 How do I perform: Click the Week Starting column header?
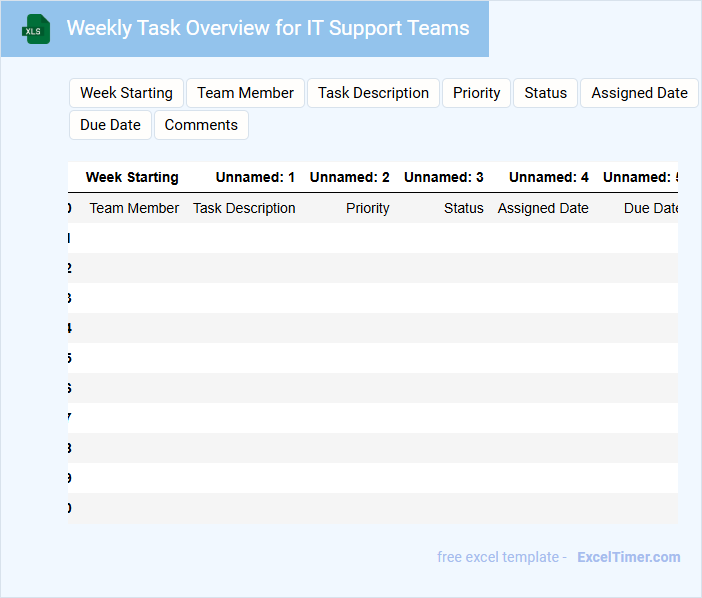click(132, 177)
